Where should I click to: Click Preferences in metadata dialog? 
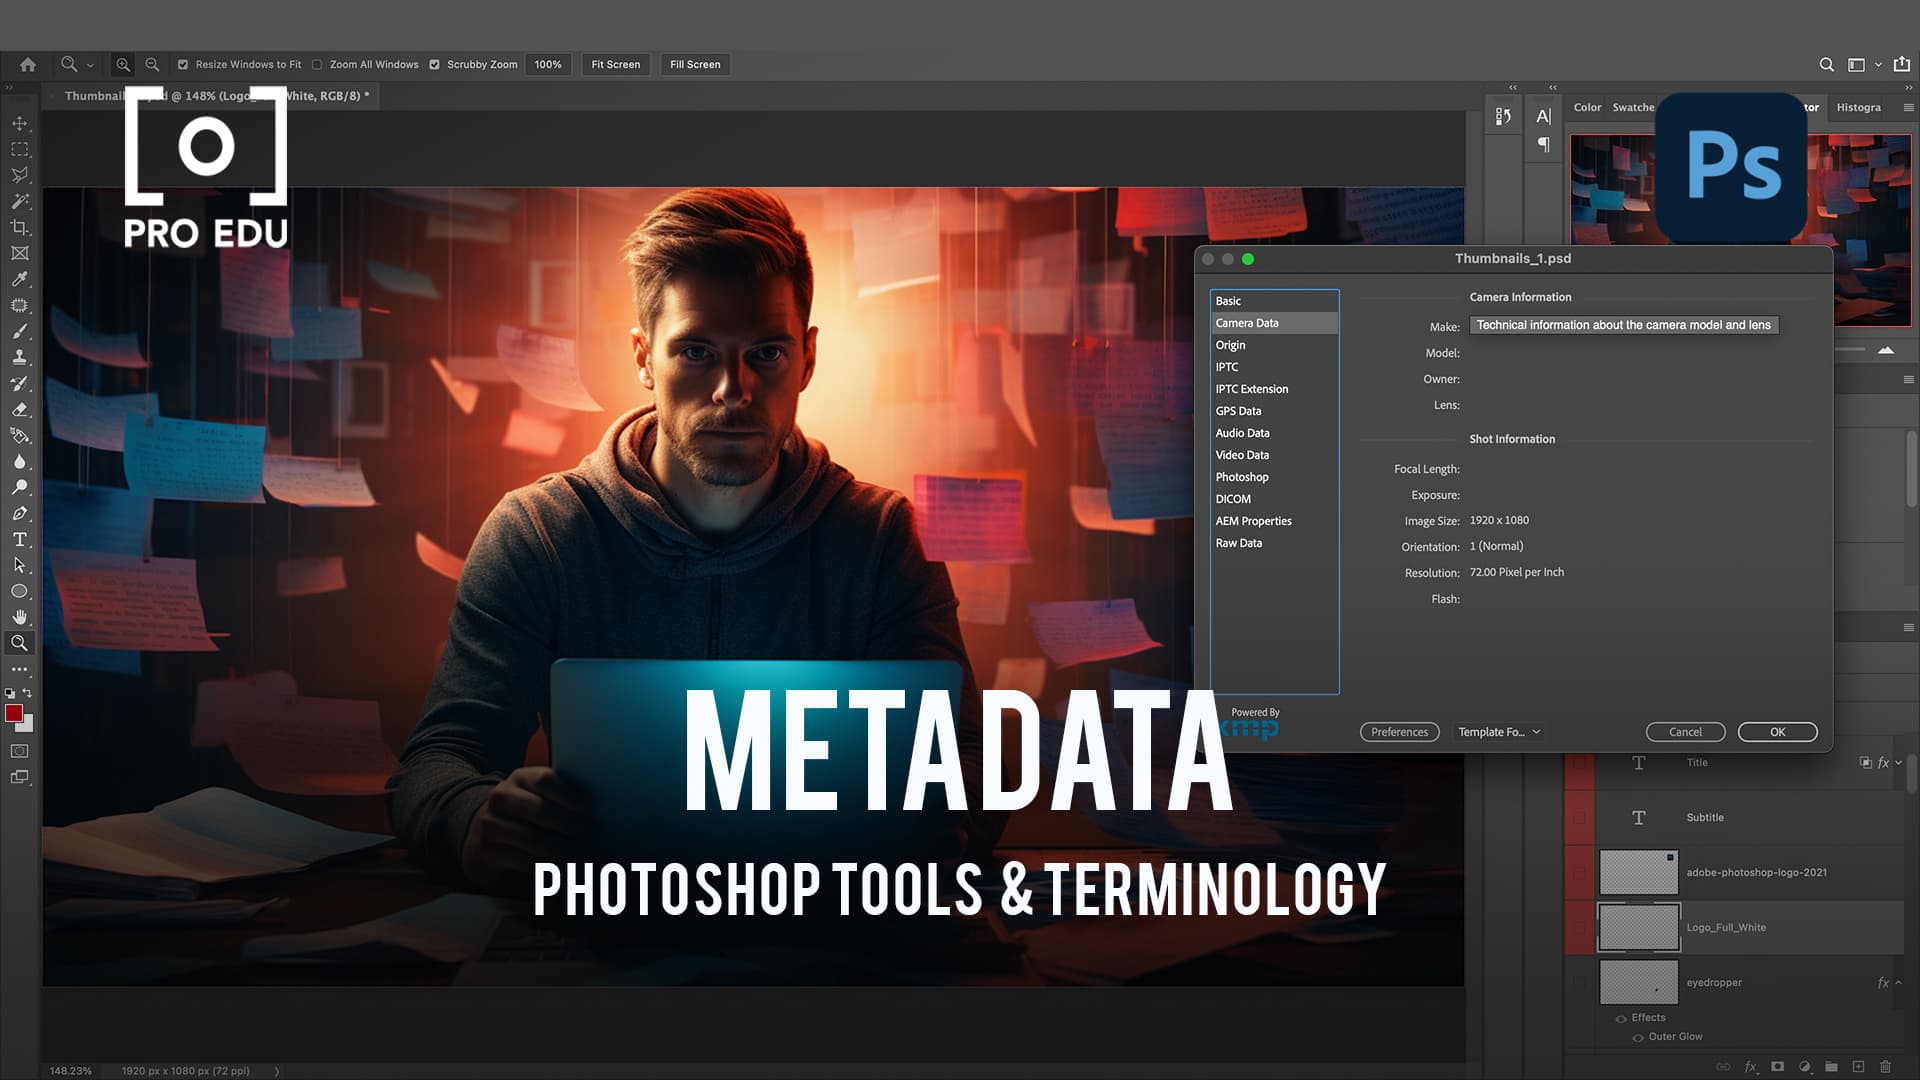point(1398,731)
